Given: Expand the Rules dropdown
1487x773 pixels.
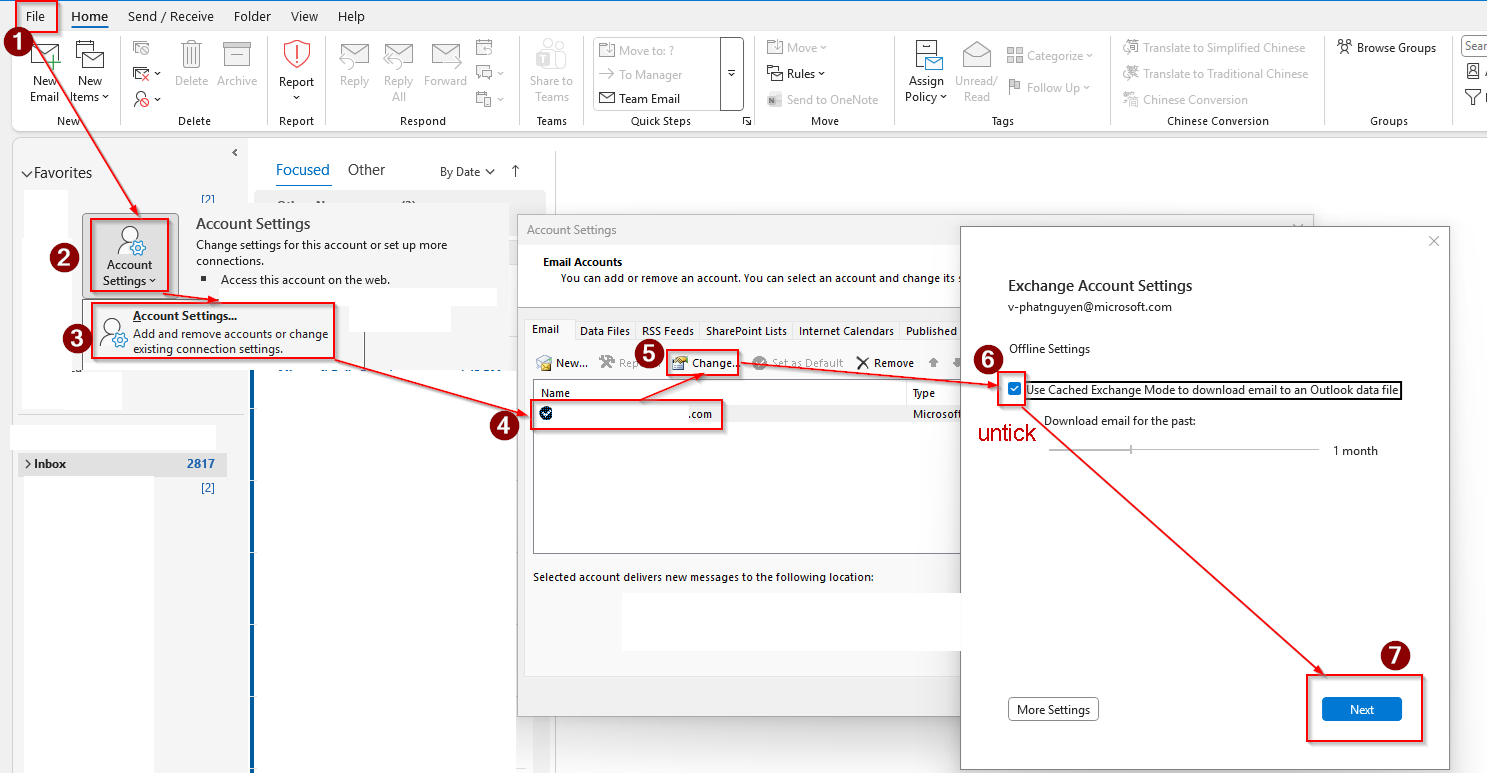Looking at the screenshot, I should click(x=796, y=74).
